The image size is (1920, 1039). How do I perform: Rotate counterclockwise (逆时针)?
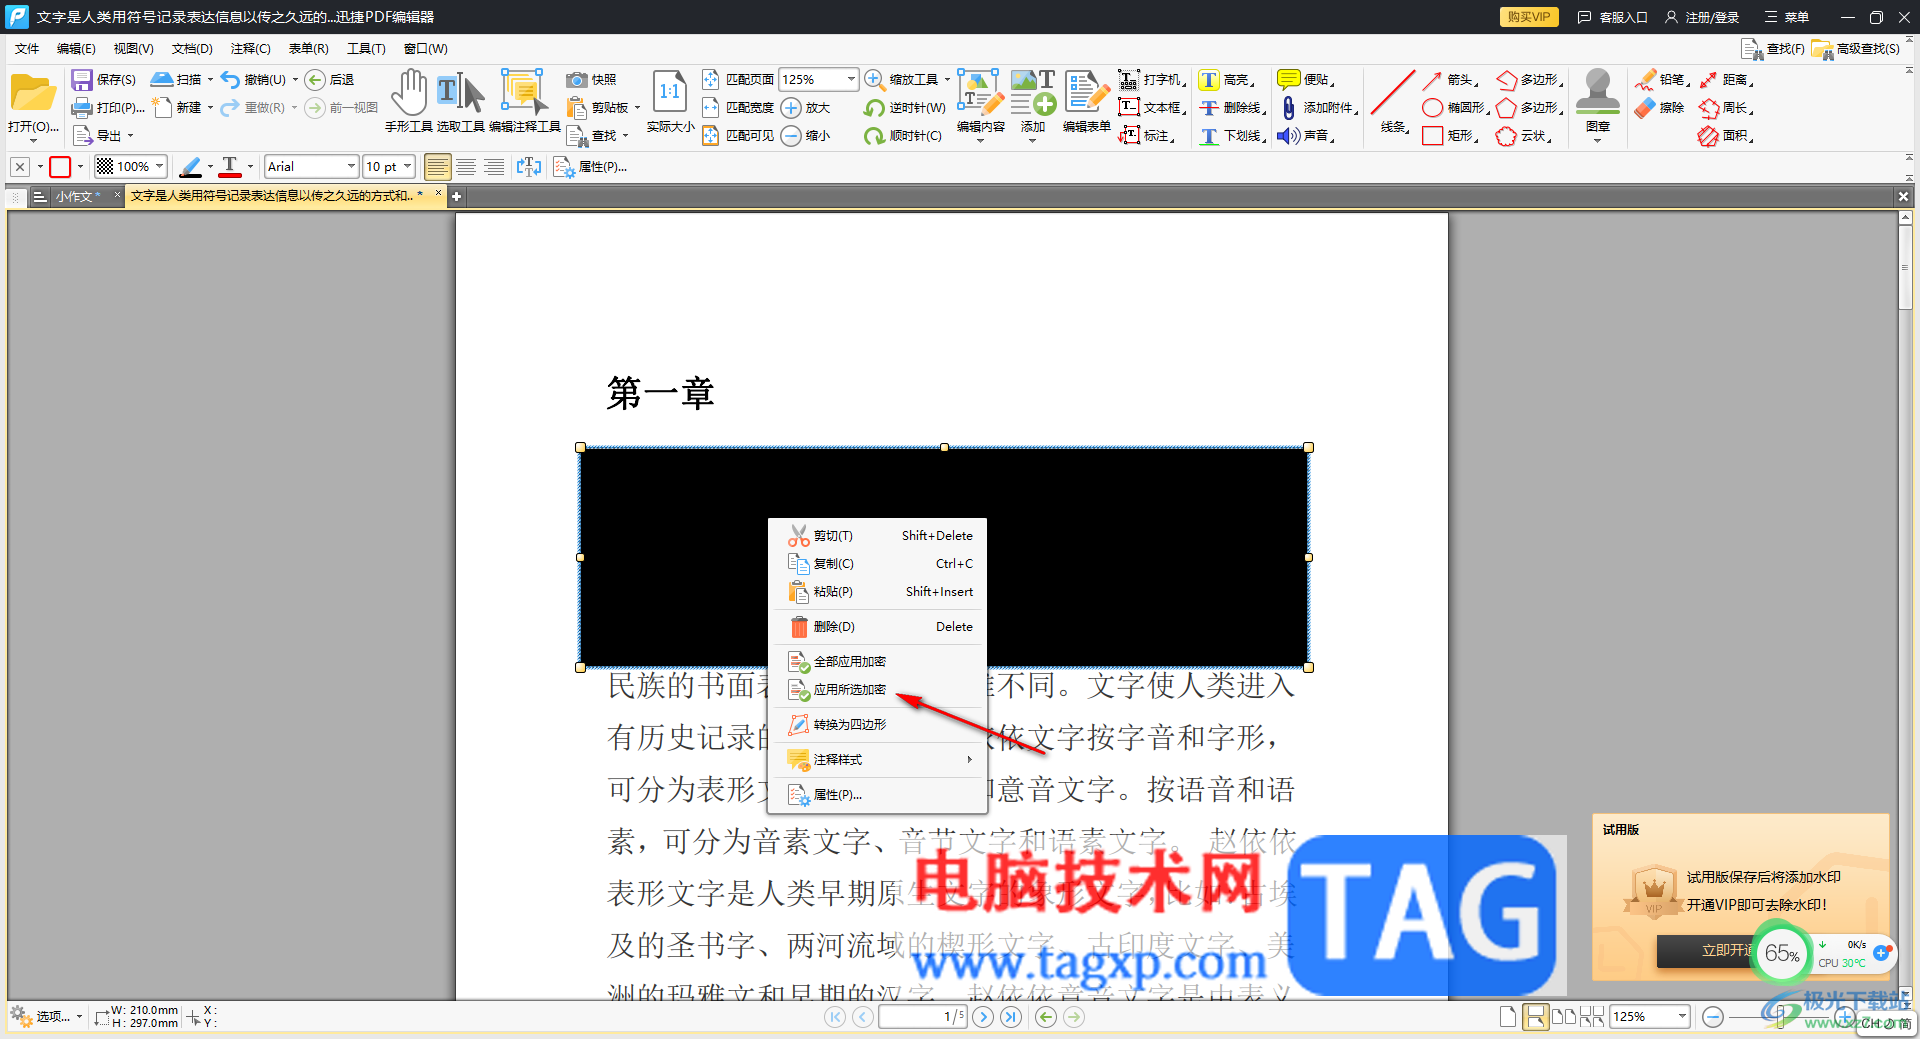click(x=905, y=108)
